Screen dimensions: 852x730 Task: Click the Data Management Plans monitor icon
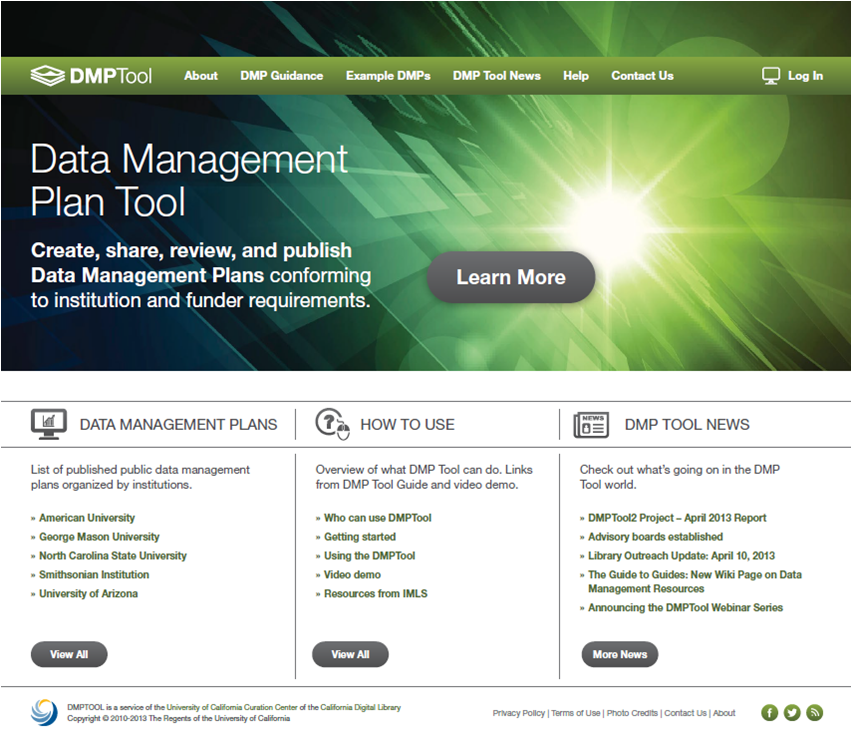pyautogui.click(x=49, y=424)
